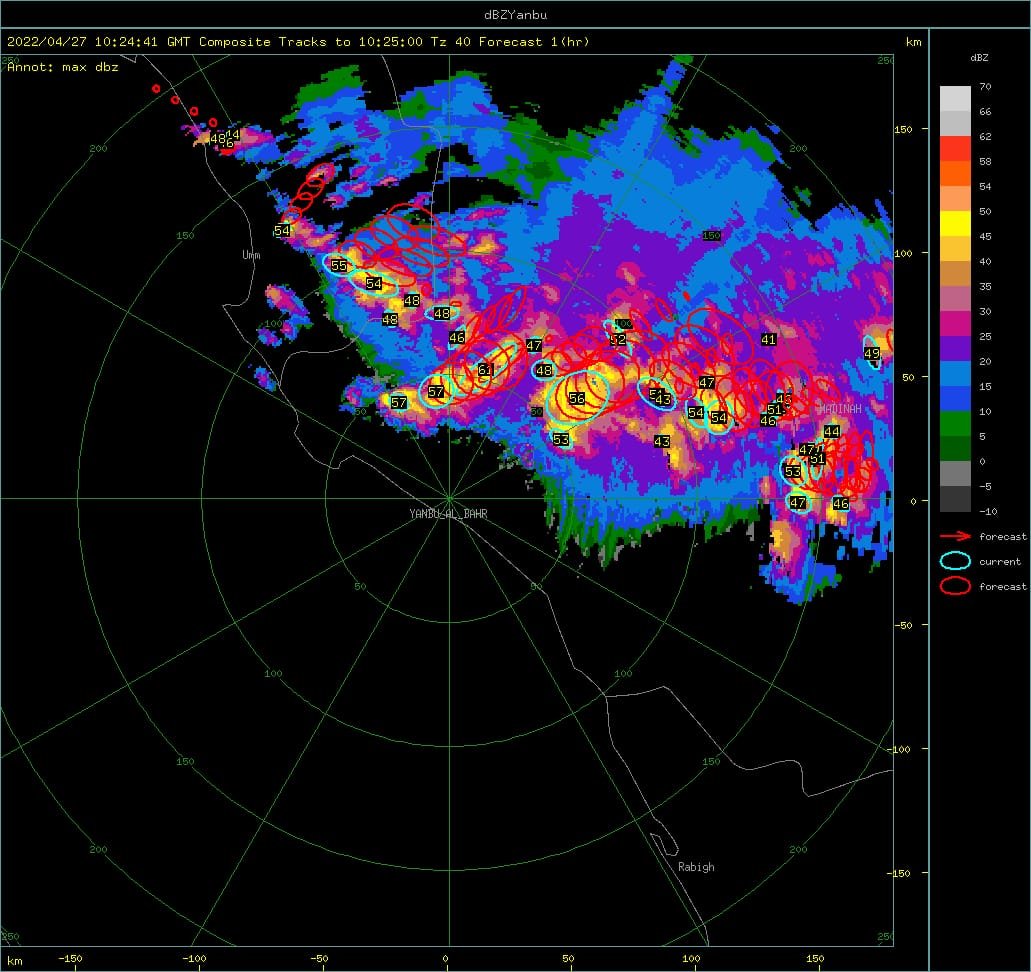1031x972 pixels.
Task: Click the YANBU_AL_BAHR place label
Action: [448, 514]
